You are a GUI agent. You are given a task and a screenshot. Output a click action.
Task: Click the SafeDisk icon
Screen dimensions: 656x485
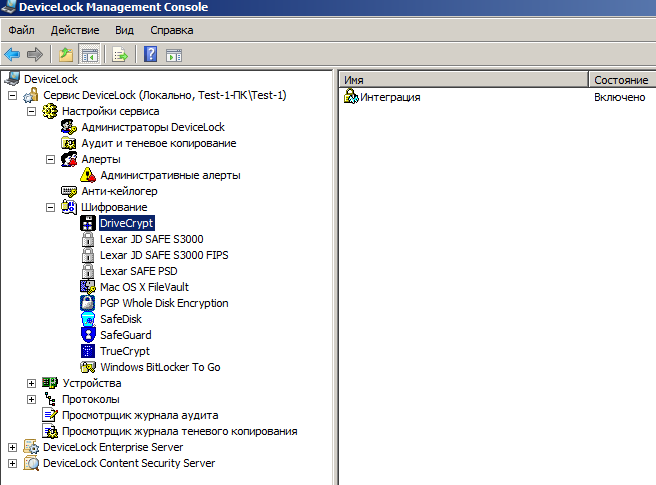[x=88, y=319]
